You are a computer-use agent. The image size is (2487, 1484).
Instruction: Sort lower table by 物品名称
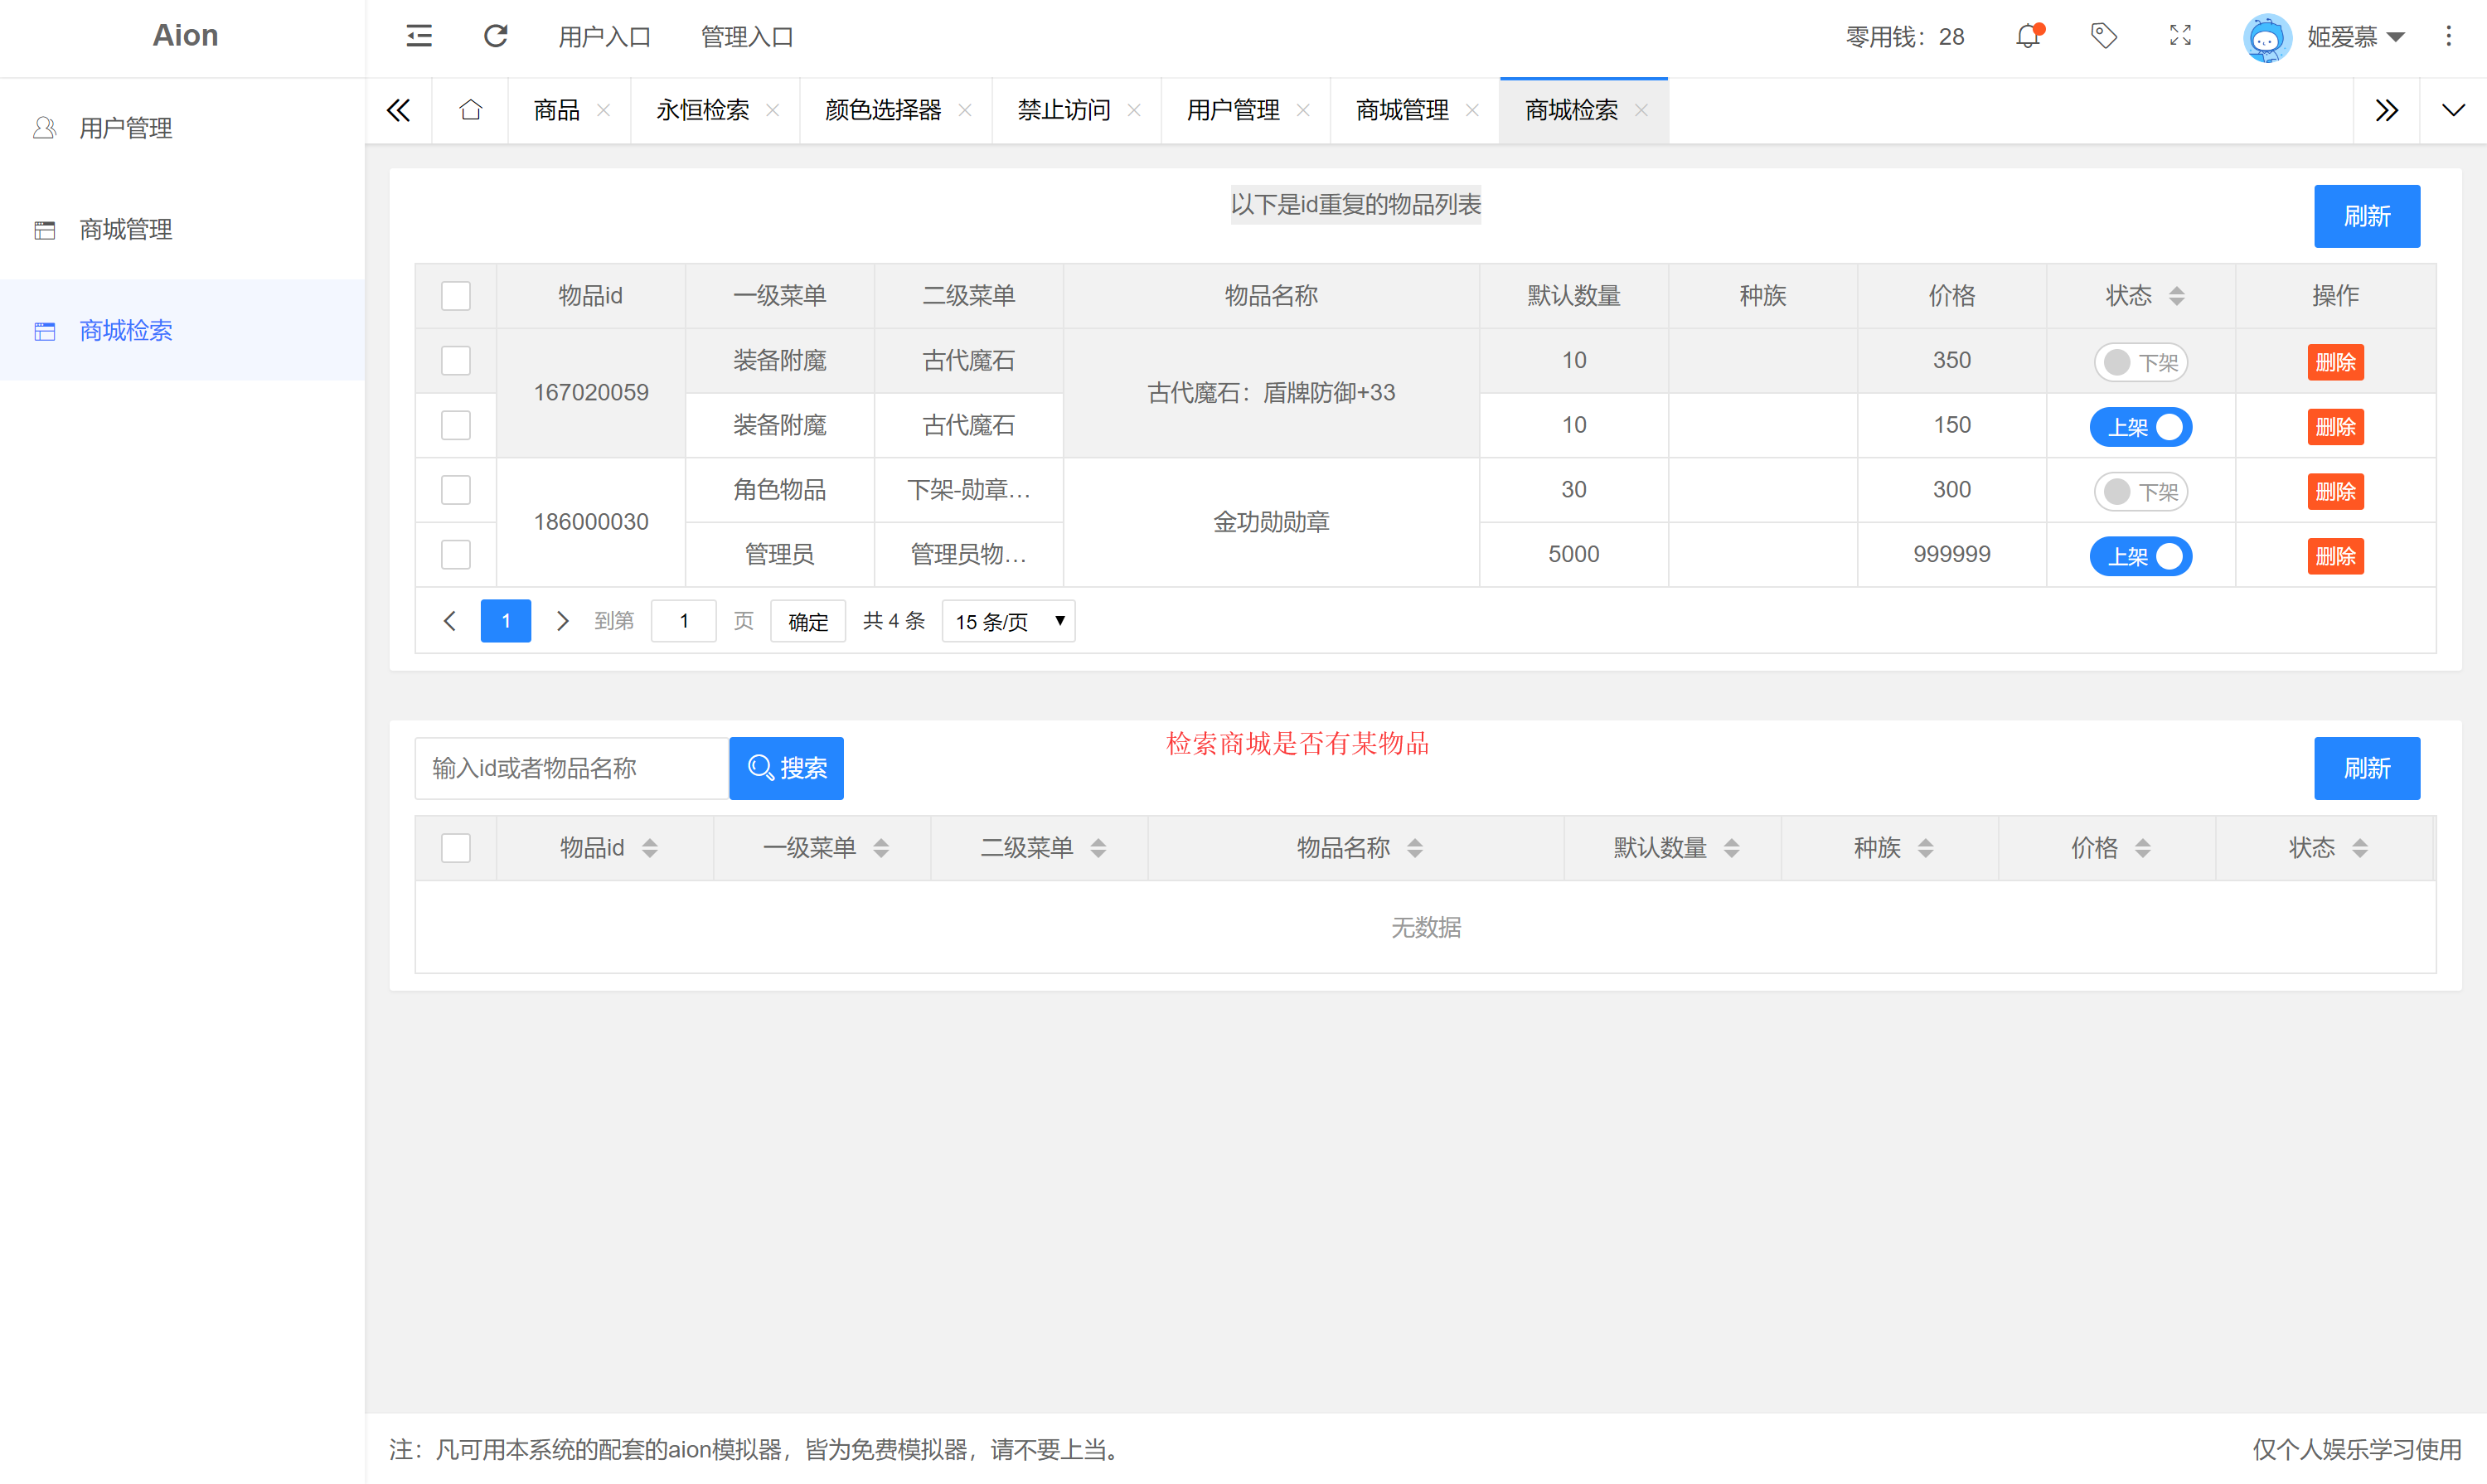pos(1415,848)
